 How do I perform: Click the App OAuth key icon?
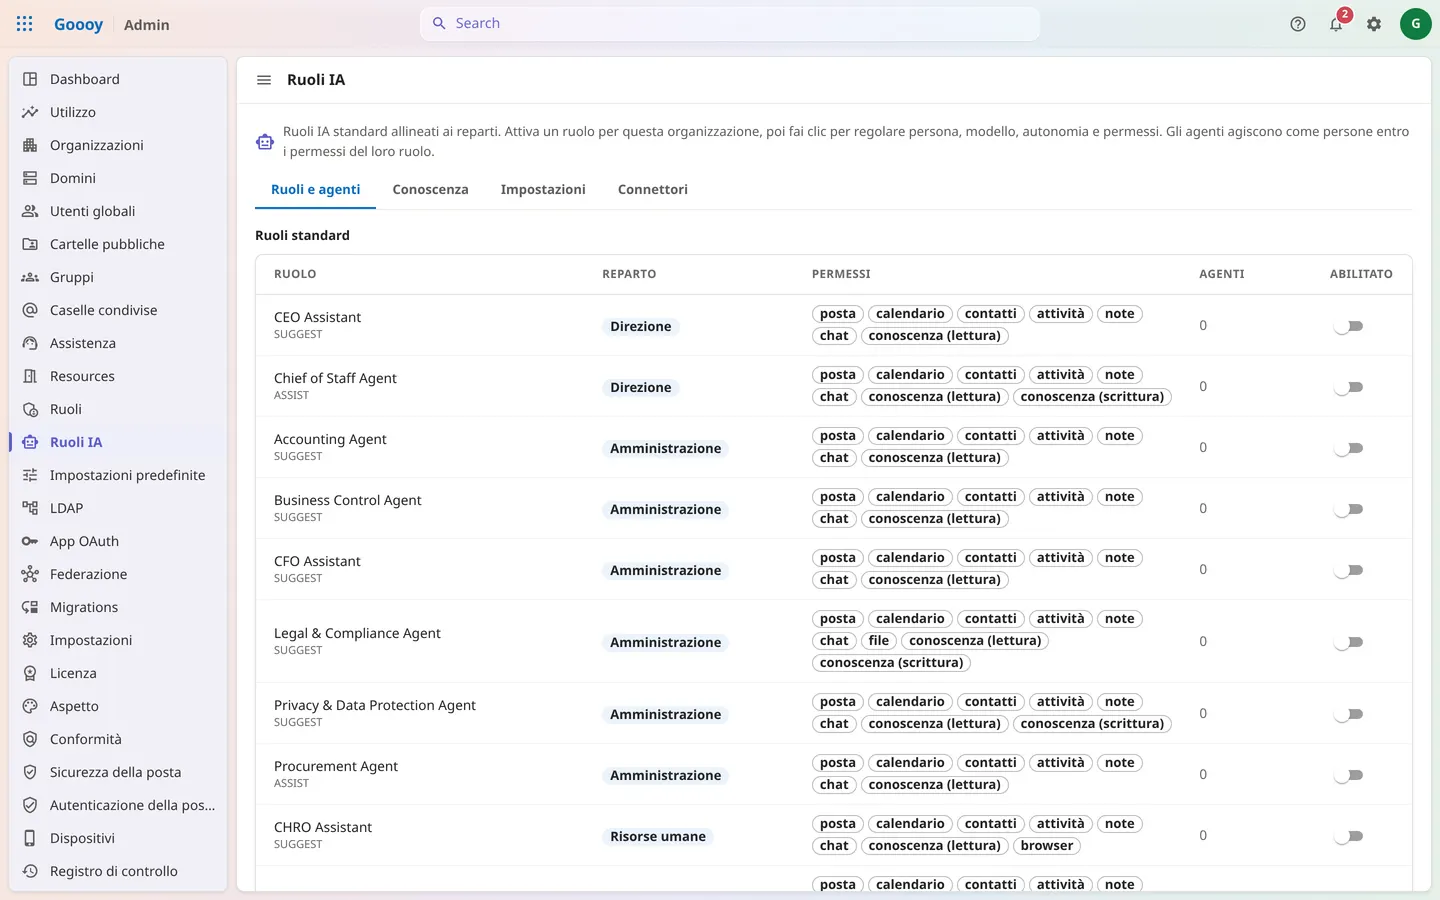pyautogui.click(x=30, y=541)
